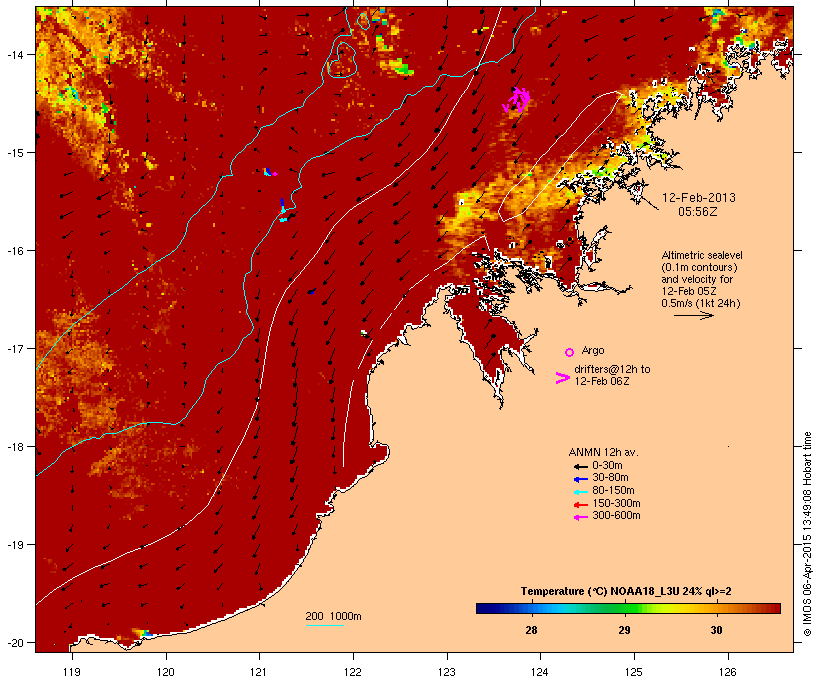Click the 300-600m depth label
Screen dimensions: 820x680
click(x=616, y=516)
